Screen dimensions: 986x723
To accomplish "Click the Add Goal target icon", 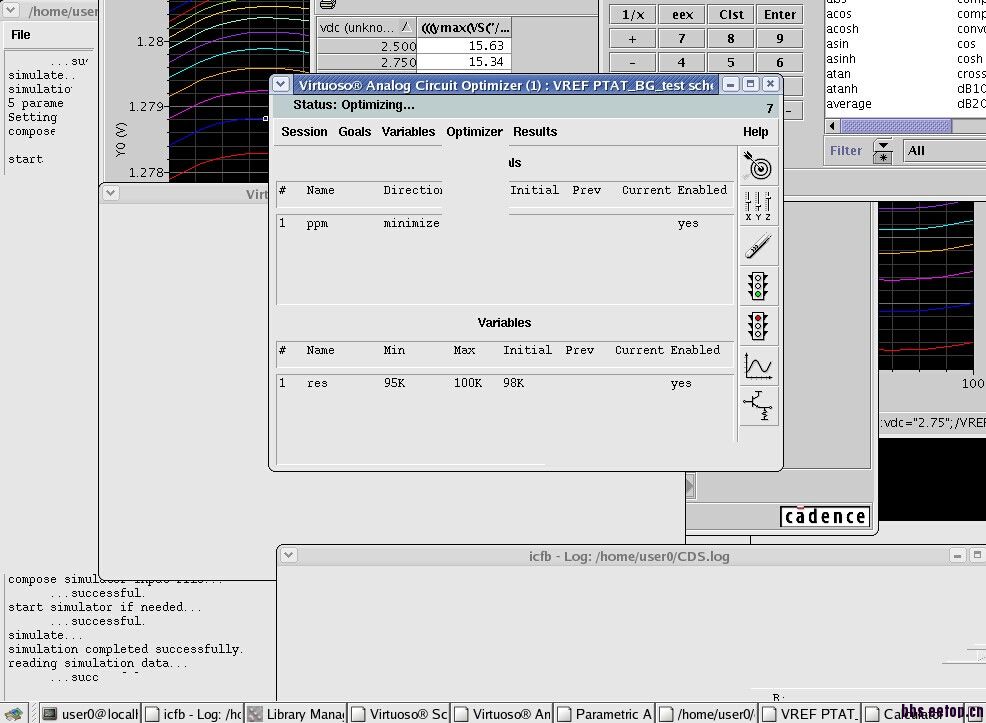I will click(758, 167).
